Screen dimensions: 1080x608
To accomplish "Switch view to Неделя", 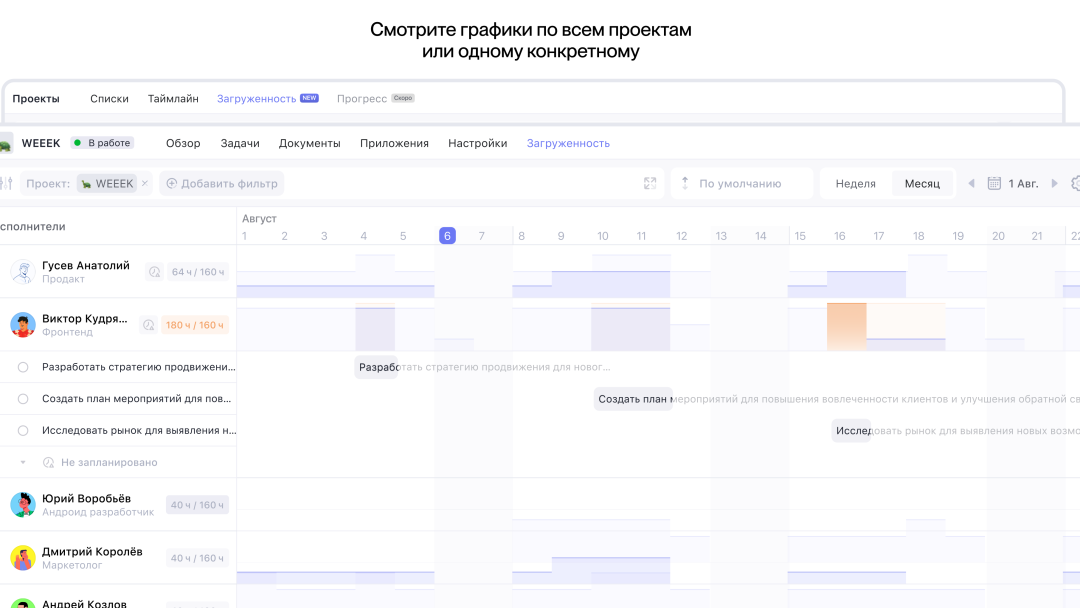I will click(855, 183).
